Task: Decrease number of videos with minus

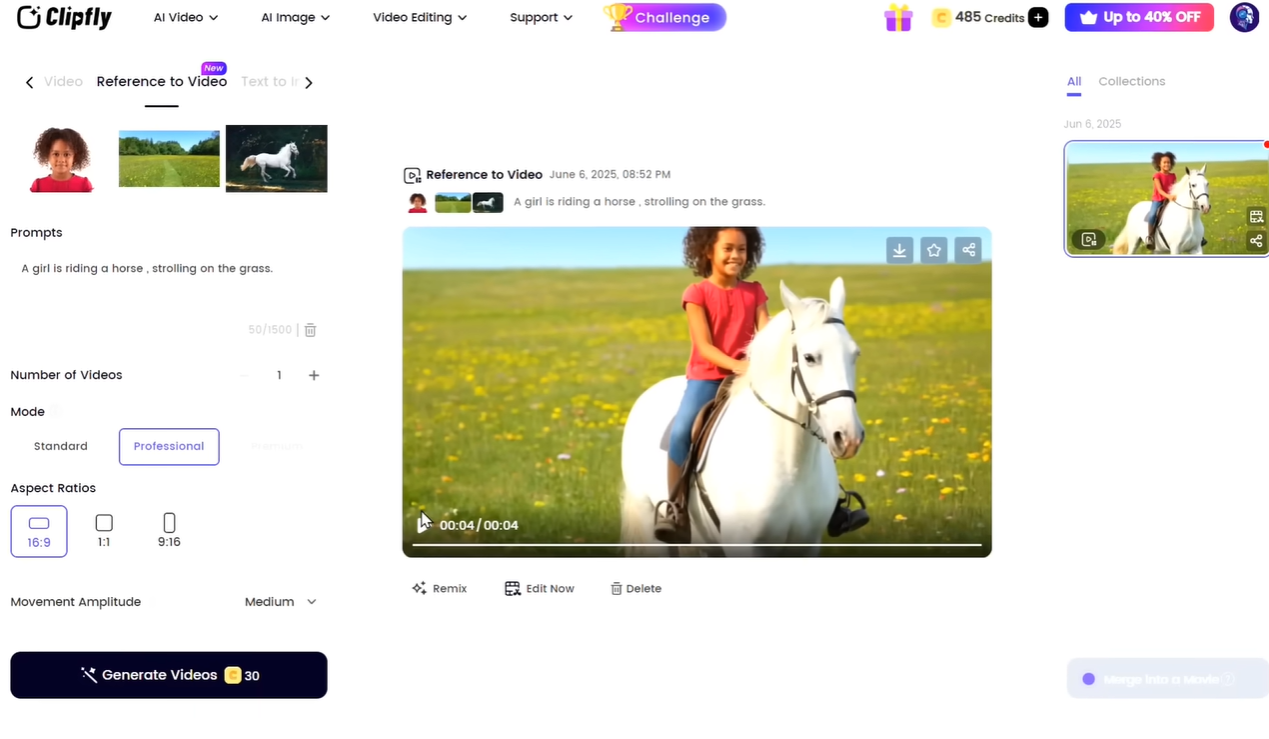Action: pyautogui.click(x=244, y=375)
